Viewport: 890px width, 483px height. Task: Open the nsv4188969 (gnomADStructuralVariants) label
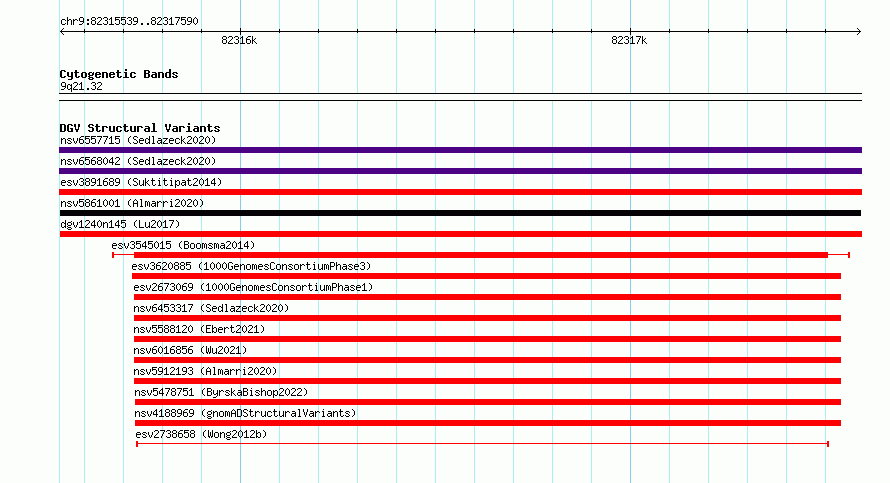coord(245,413)
